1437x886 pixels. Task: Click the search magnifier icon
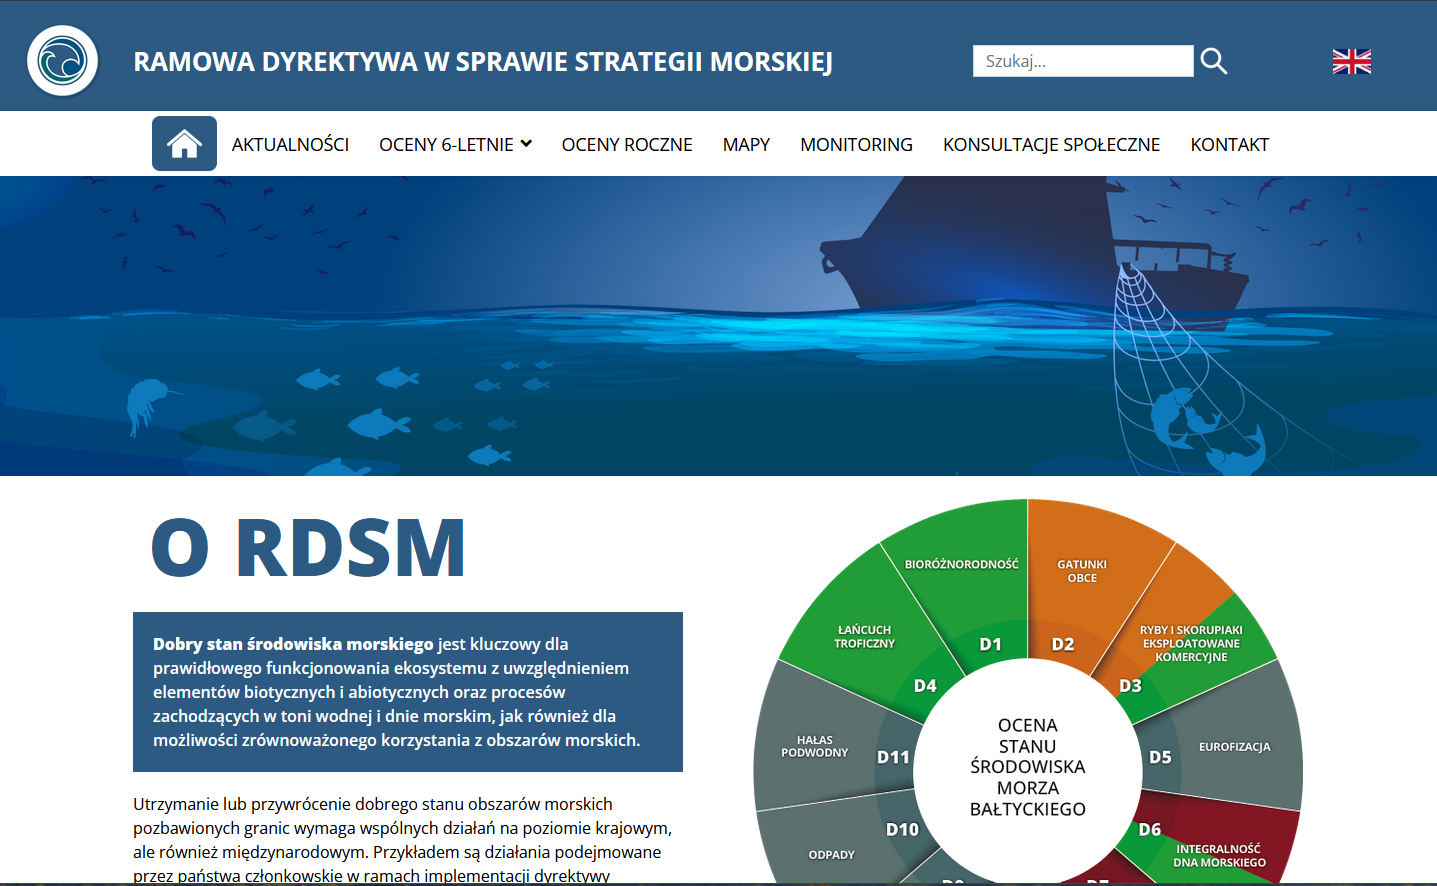click(x=1213, y=60)
